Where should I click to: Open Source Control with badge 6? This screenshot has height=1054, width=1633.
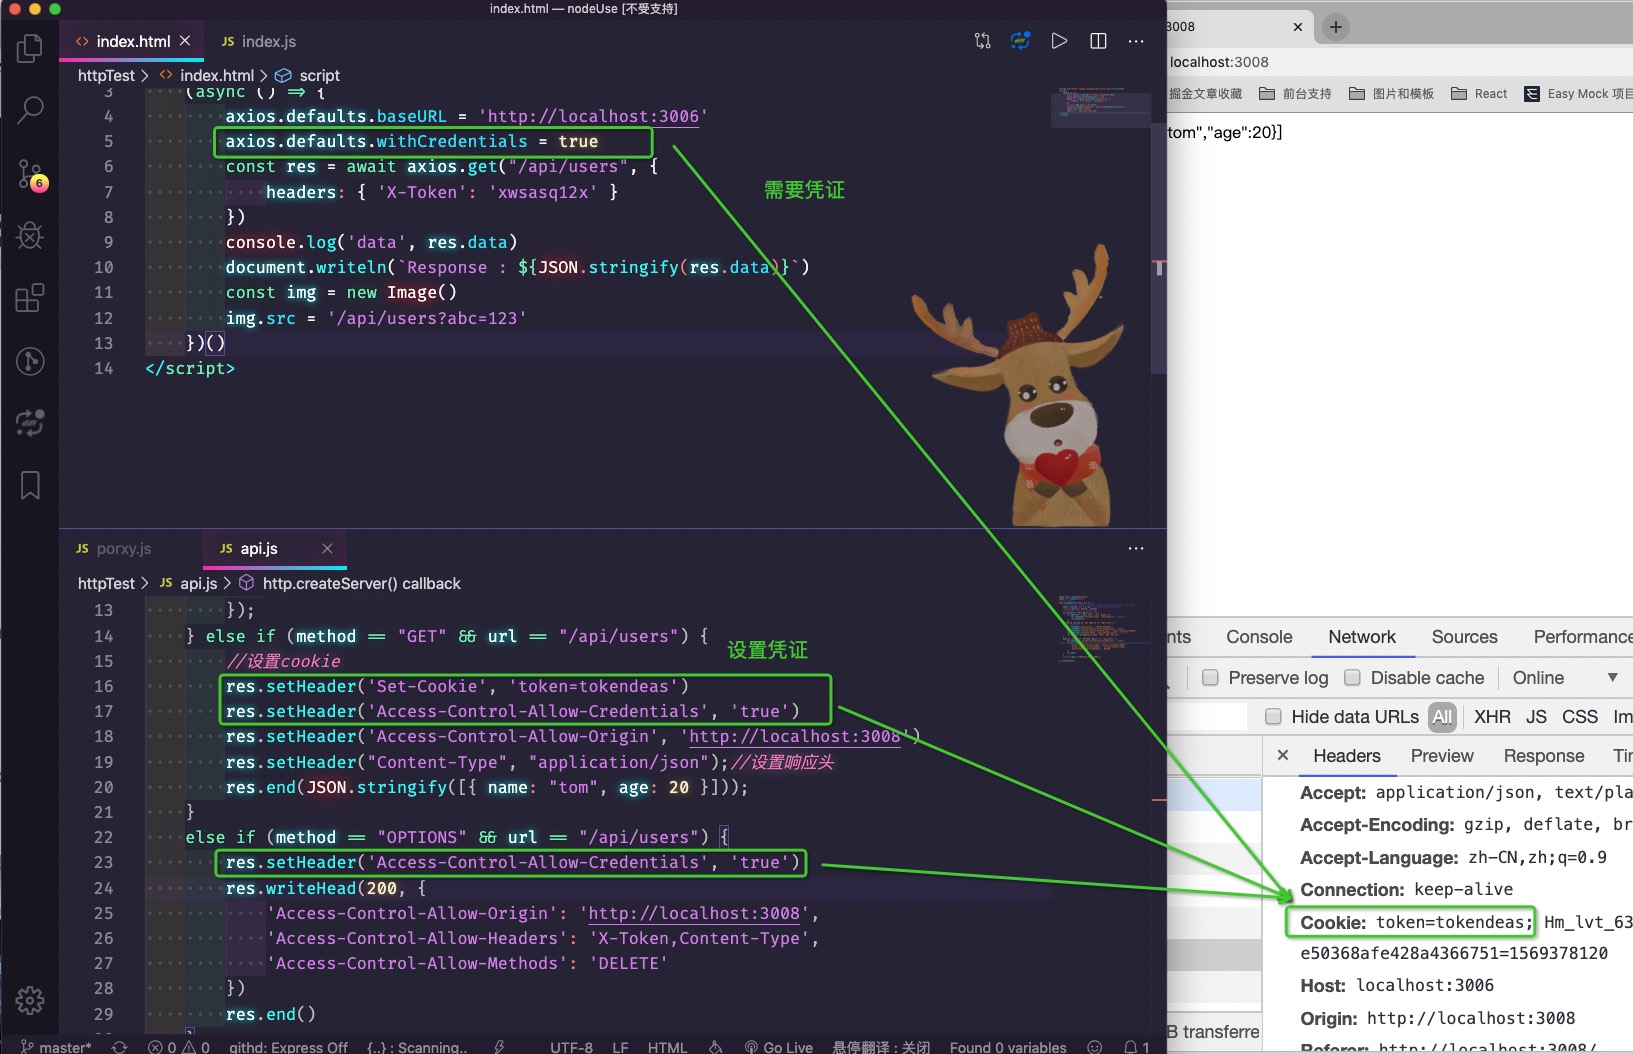[x=31, y=174]
